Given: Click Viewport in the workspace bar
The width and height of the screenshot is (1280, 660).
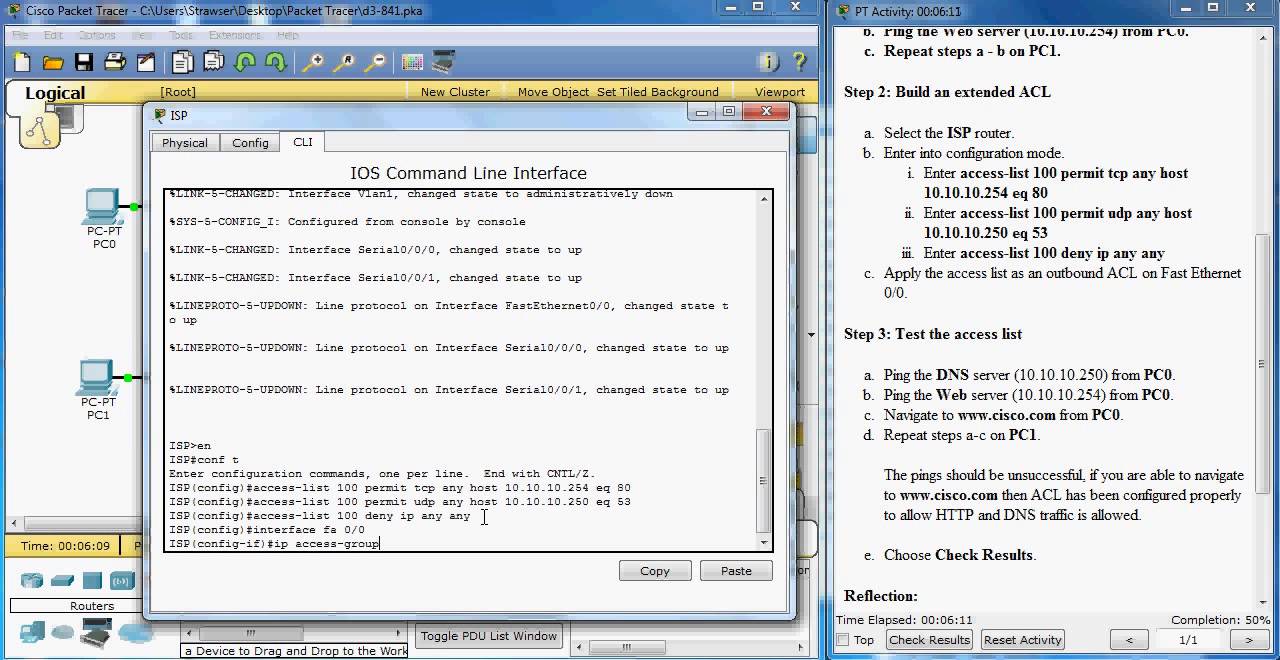Looking at the screenshot, I should point(780,92).
